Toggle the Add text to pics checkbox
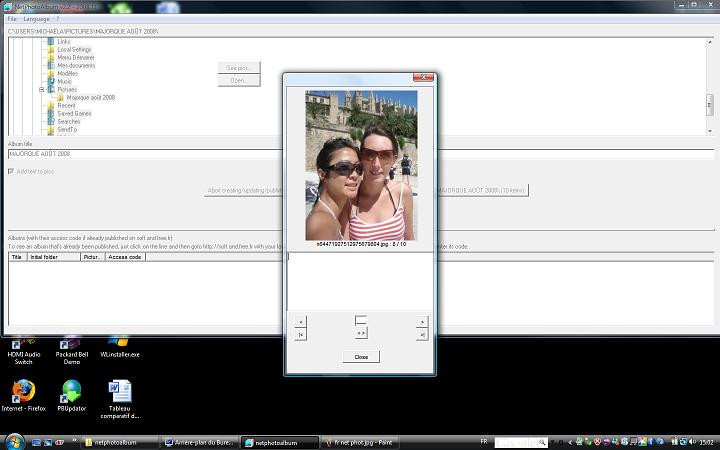The image size is (720, 450). (11, 171)
